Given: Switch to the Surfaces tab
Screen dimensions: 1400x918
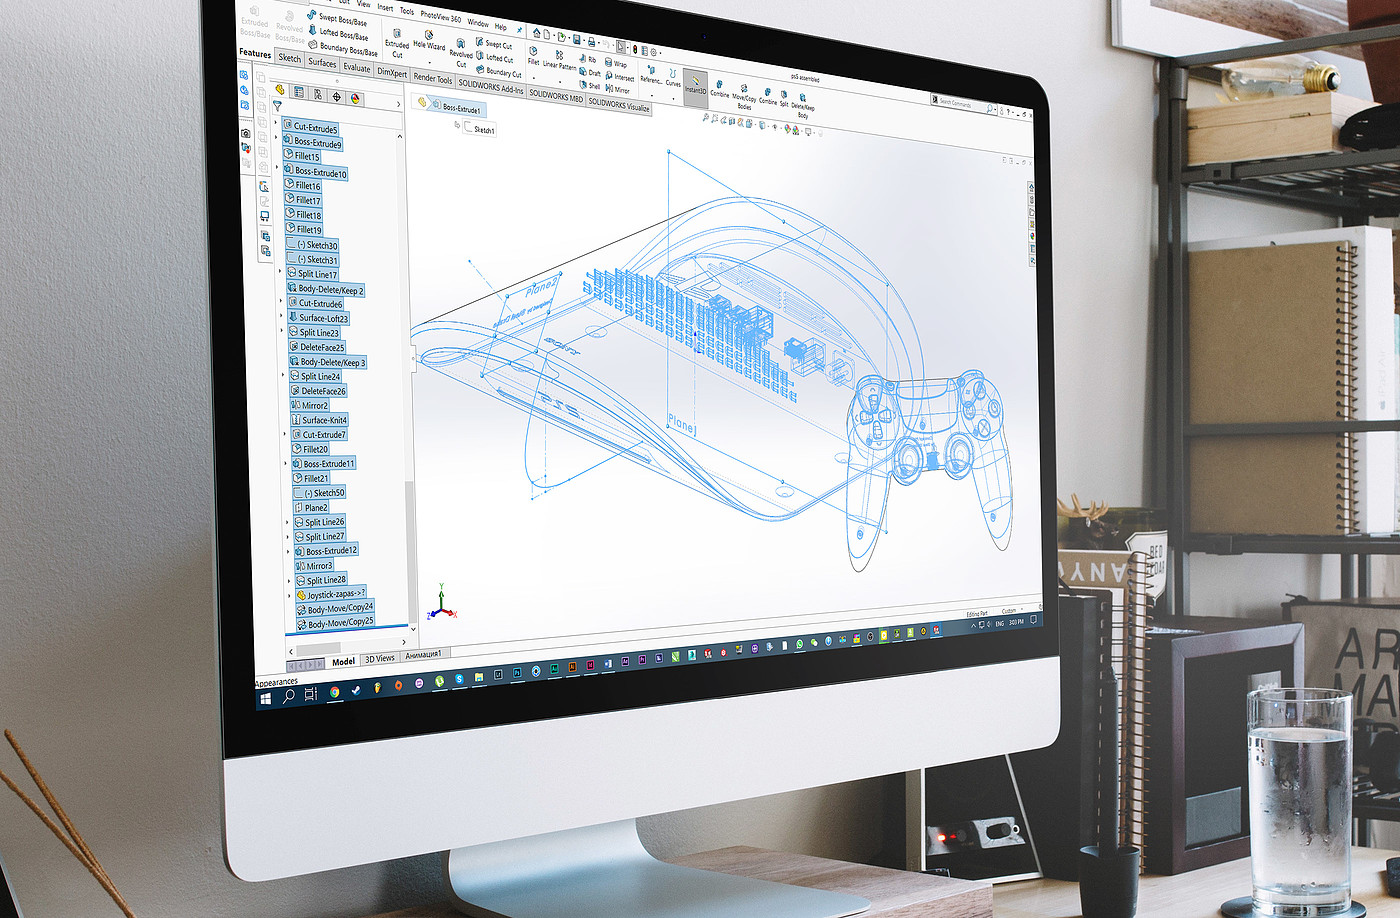Looking at the screenshot, I should pos(322,62).
